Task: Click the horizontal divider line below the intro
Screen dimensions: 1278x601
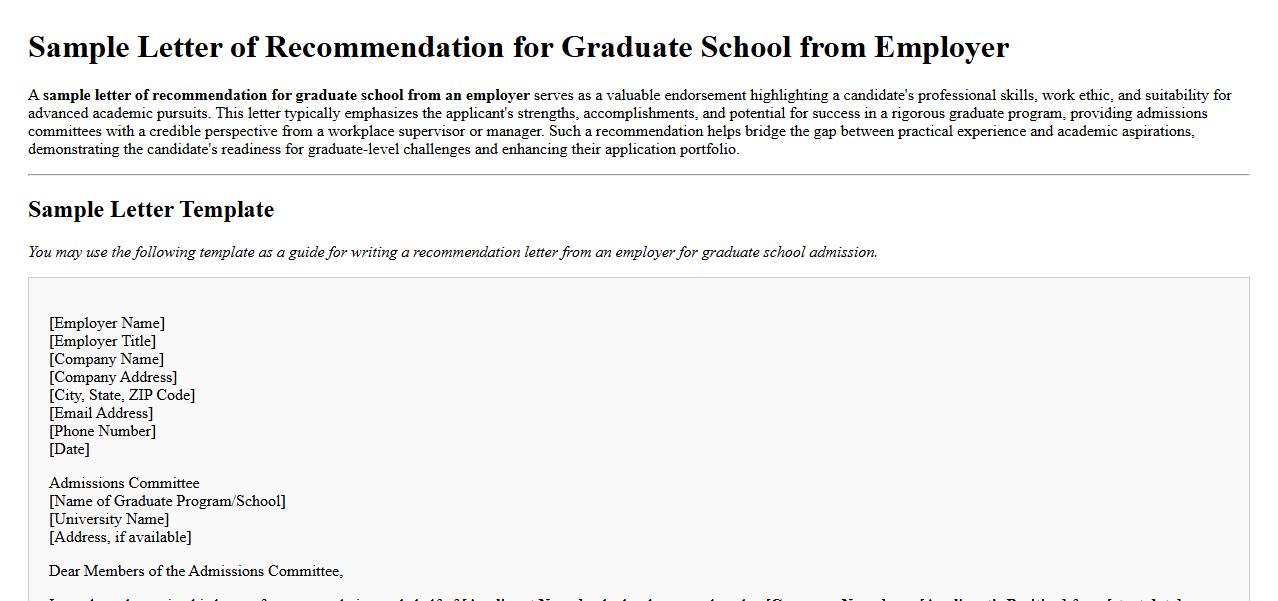Action: click(638, 175)
